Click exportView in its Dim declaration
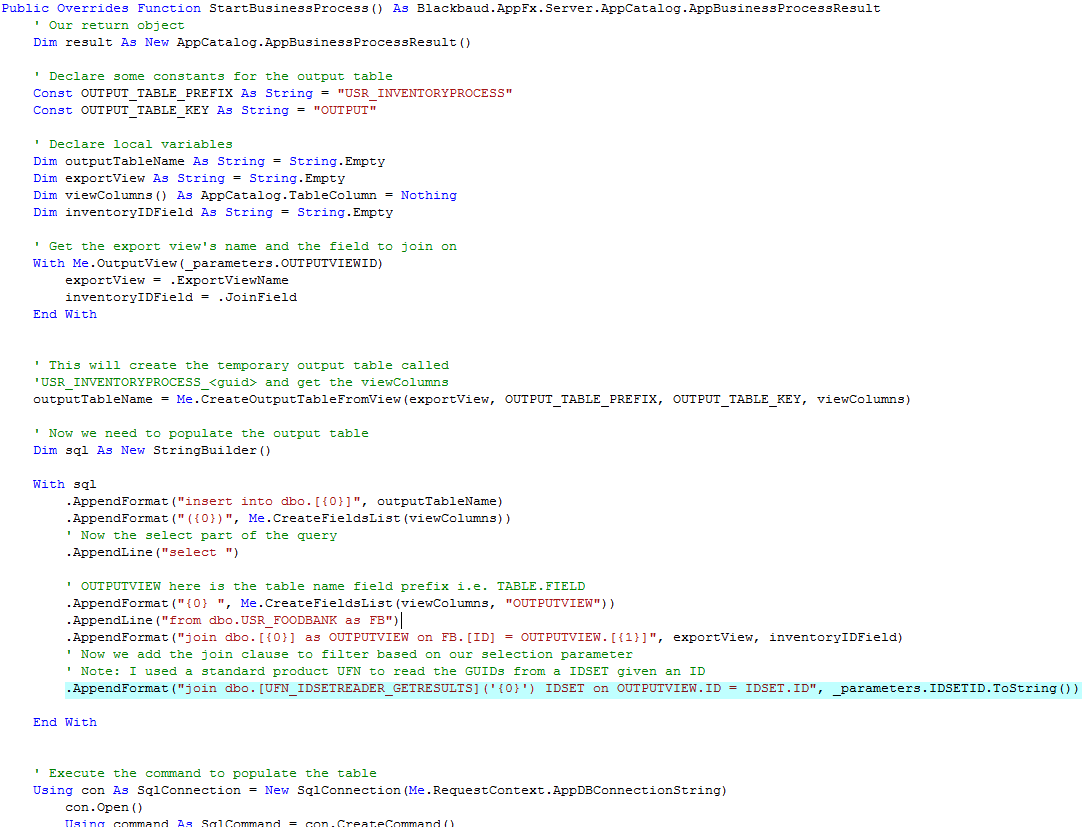This screenshot has width=1085, height=827. 105,179
